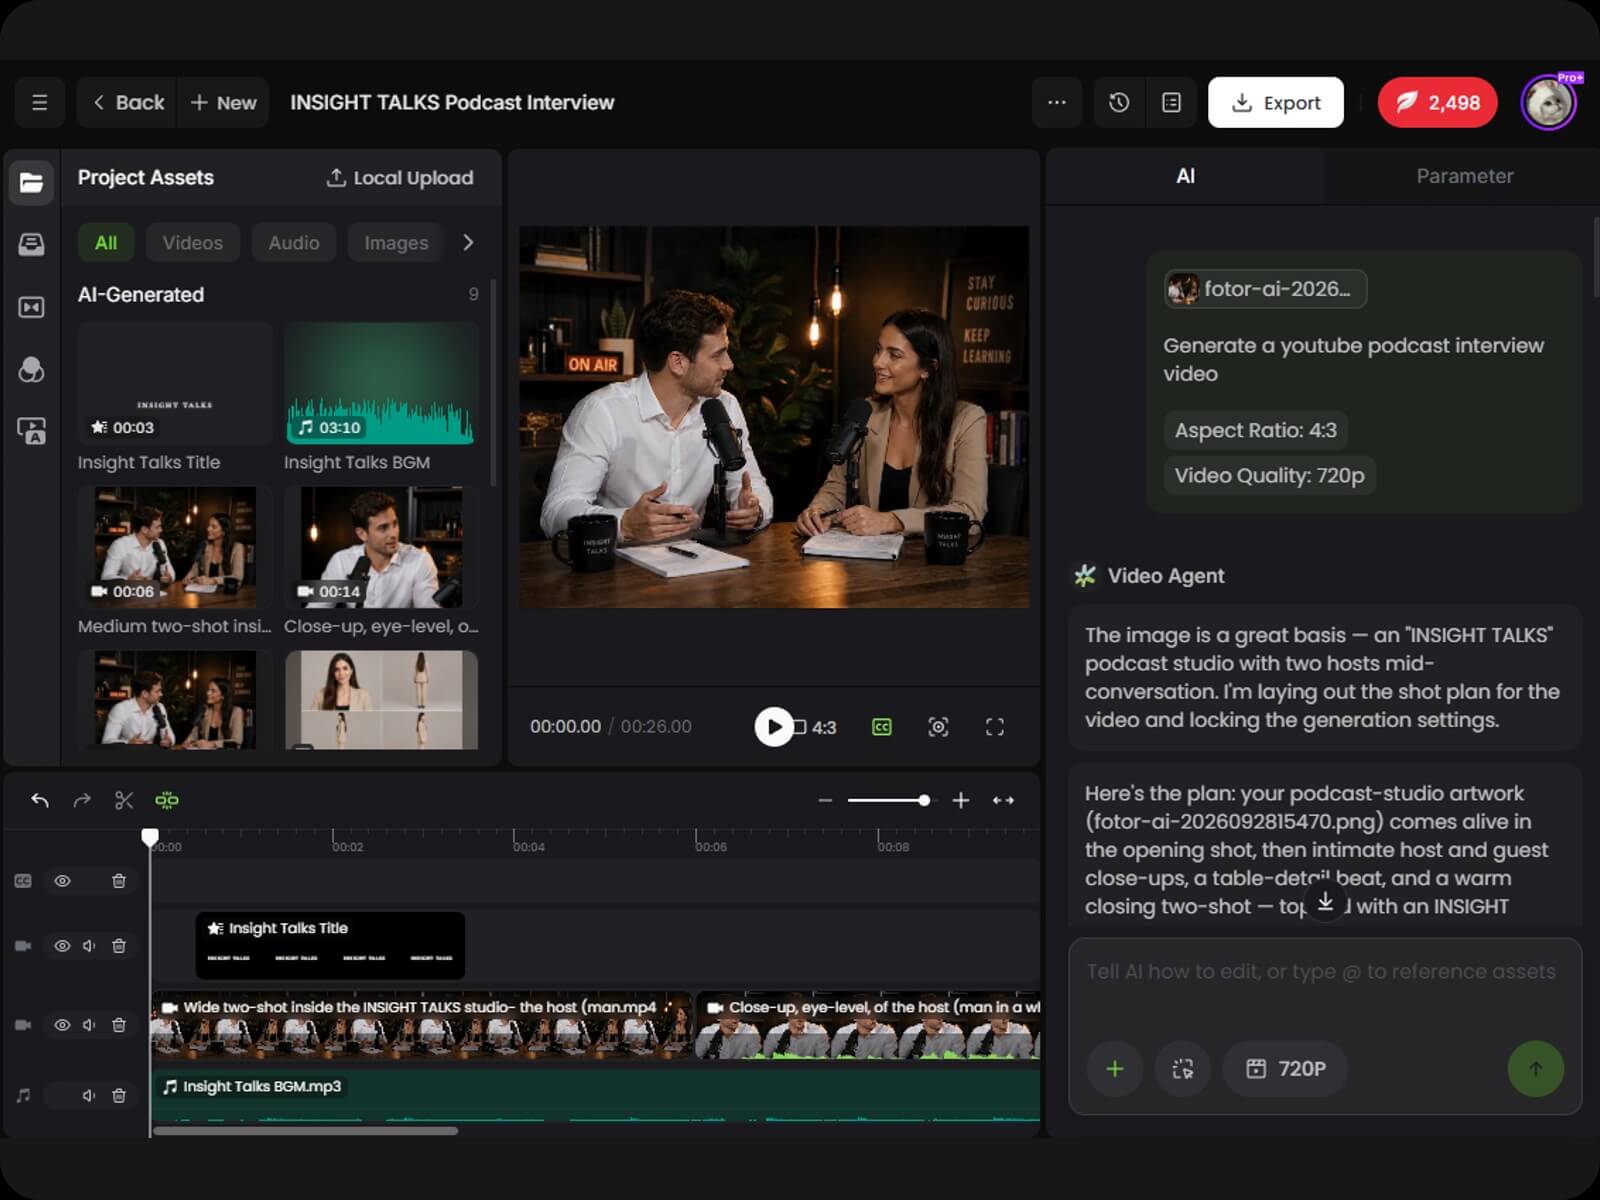The width and height of the screenshot is (1600, 1200).
Task: Click the snapshot capture icon in player
Action: pos(938,727)
